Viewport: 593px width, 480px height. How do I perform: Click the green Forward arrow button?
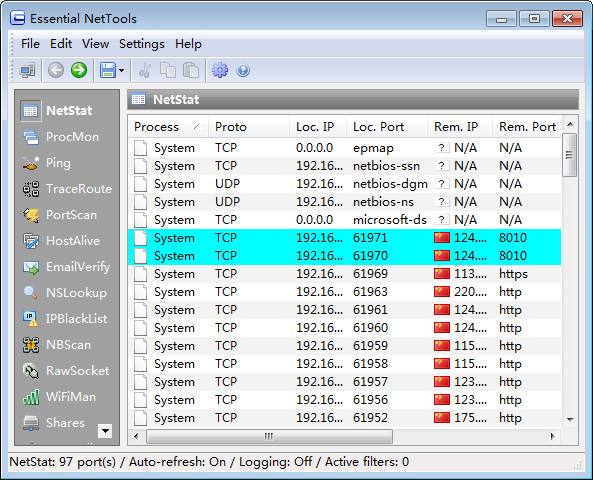point(79,70)
